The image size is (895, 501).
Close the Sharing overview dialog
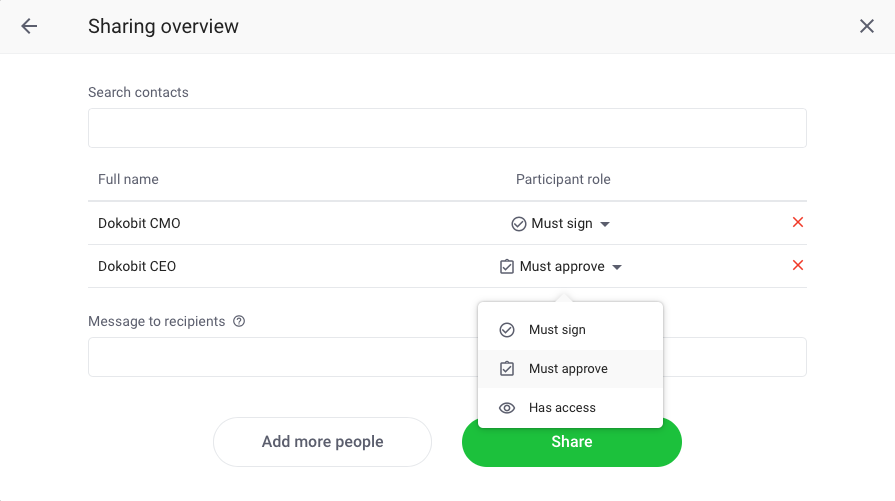[x=866, y=26]
